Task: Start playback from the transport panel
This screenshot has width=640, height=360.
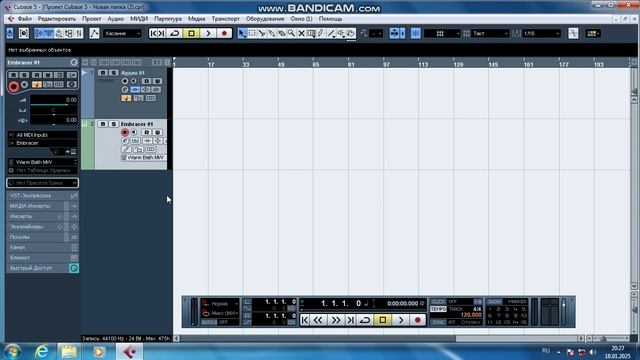Action: [401, 320]
